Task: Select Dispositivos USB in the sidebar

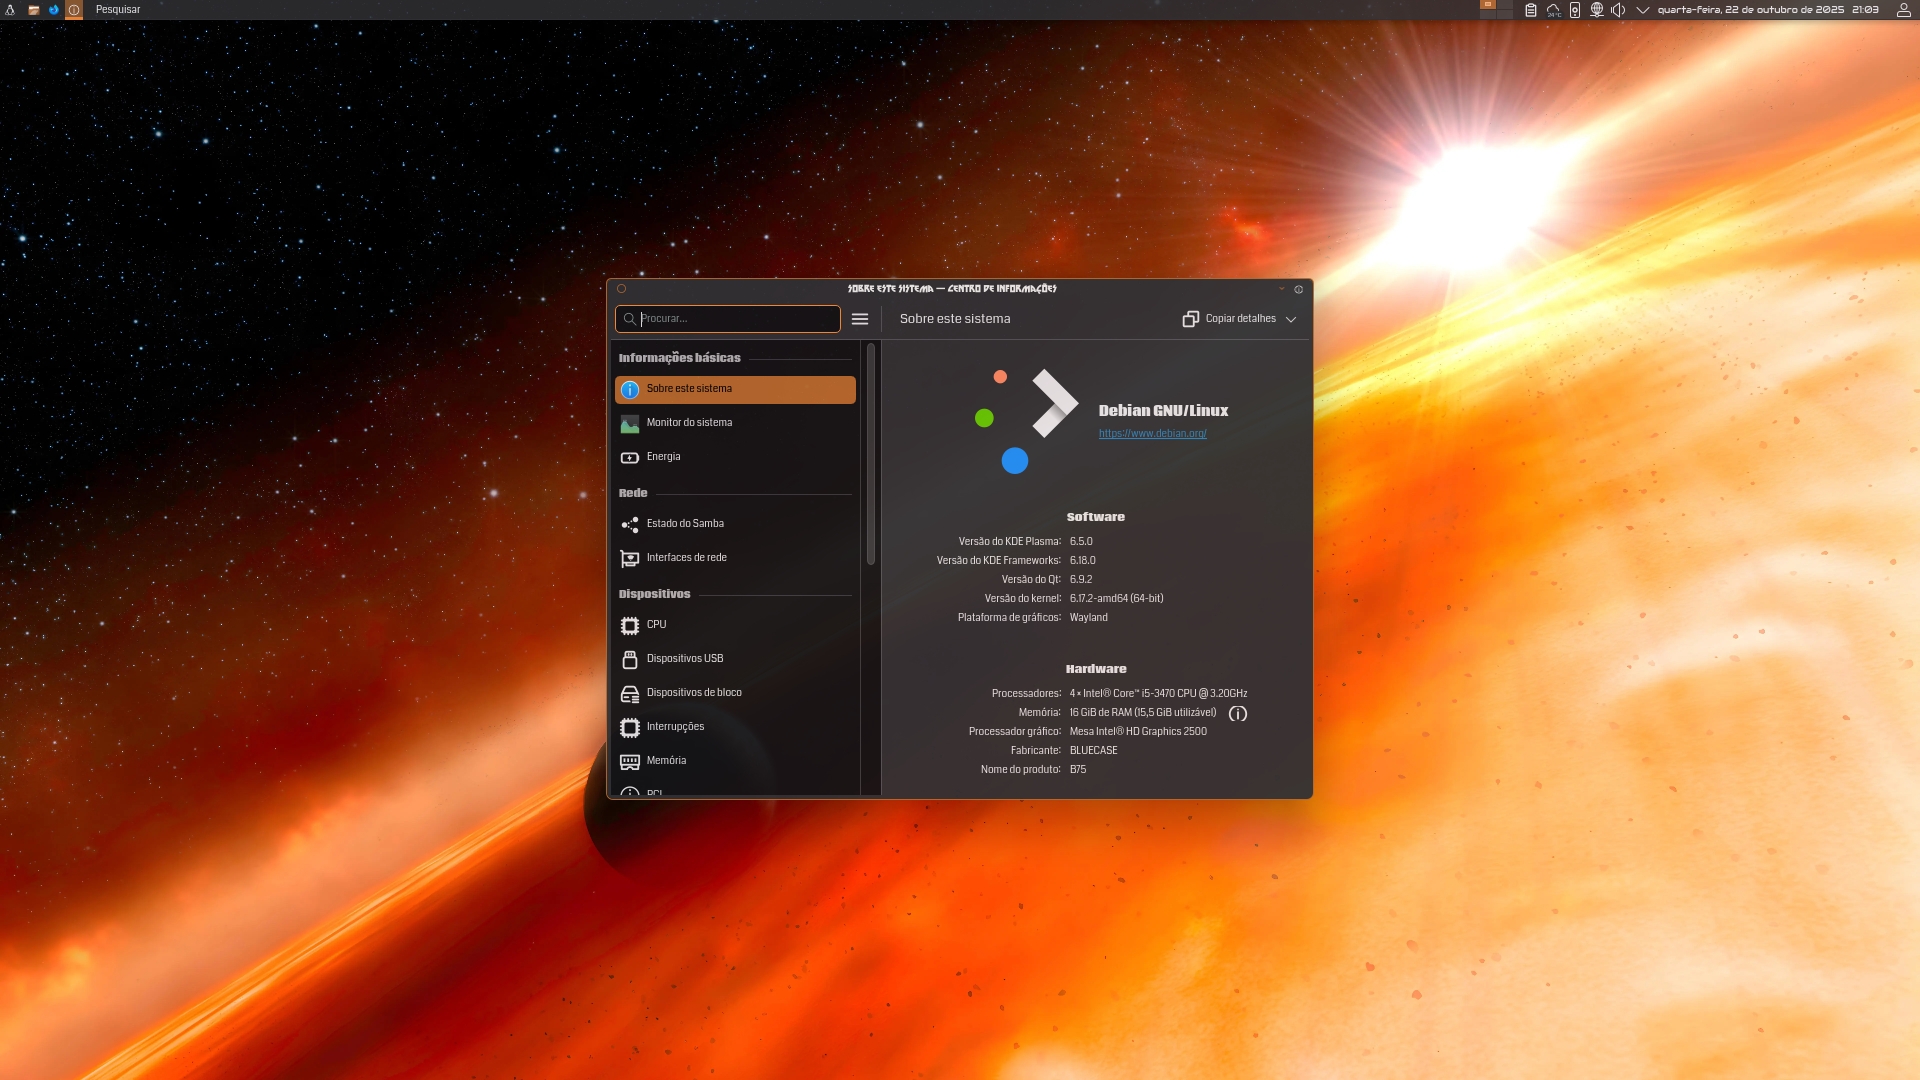Action: 735,659
